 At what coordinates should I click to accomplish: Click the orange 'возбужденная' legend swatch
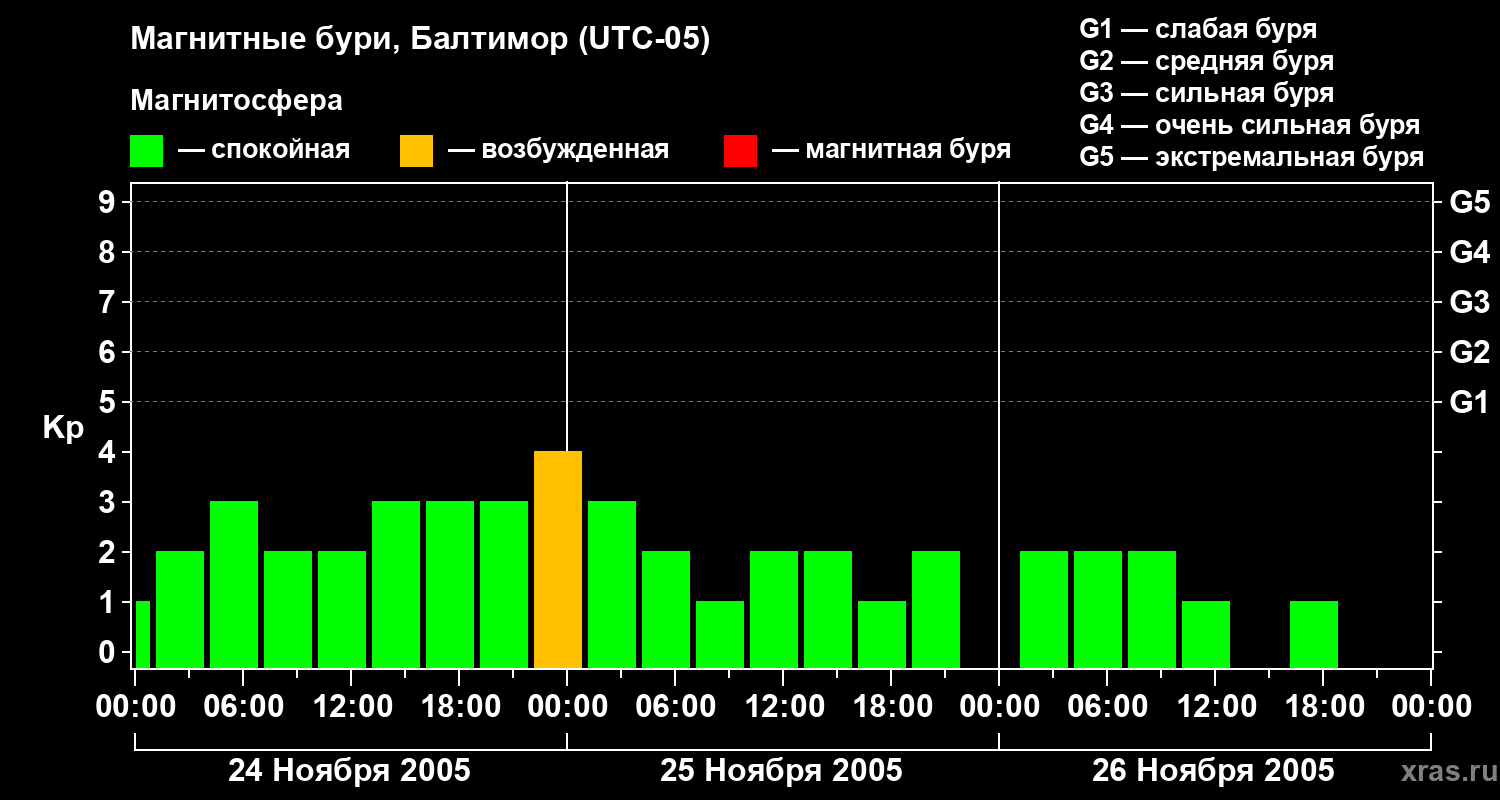[416, 151]
